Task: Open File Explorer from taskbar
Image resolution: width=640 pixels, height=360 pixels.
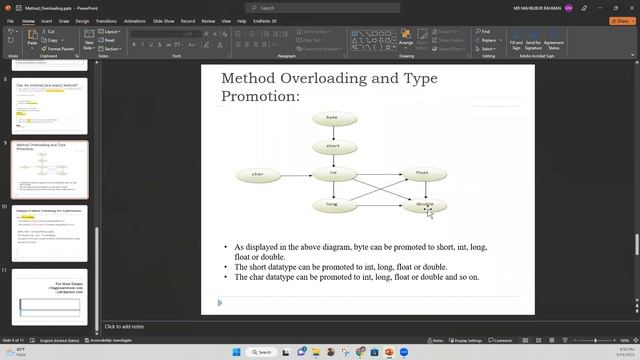Action: click(316, 352)
